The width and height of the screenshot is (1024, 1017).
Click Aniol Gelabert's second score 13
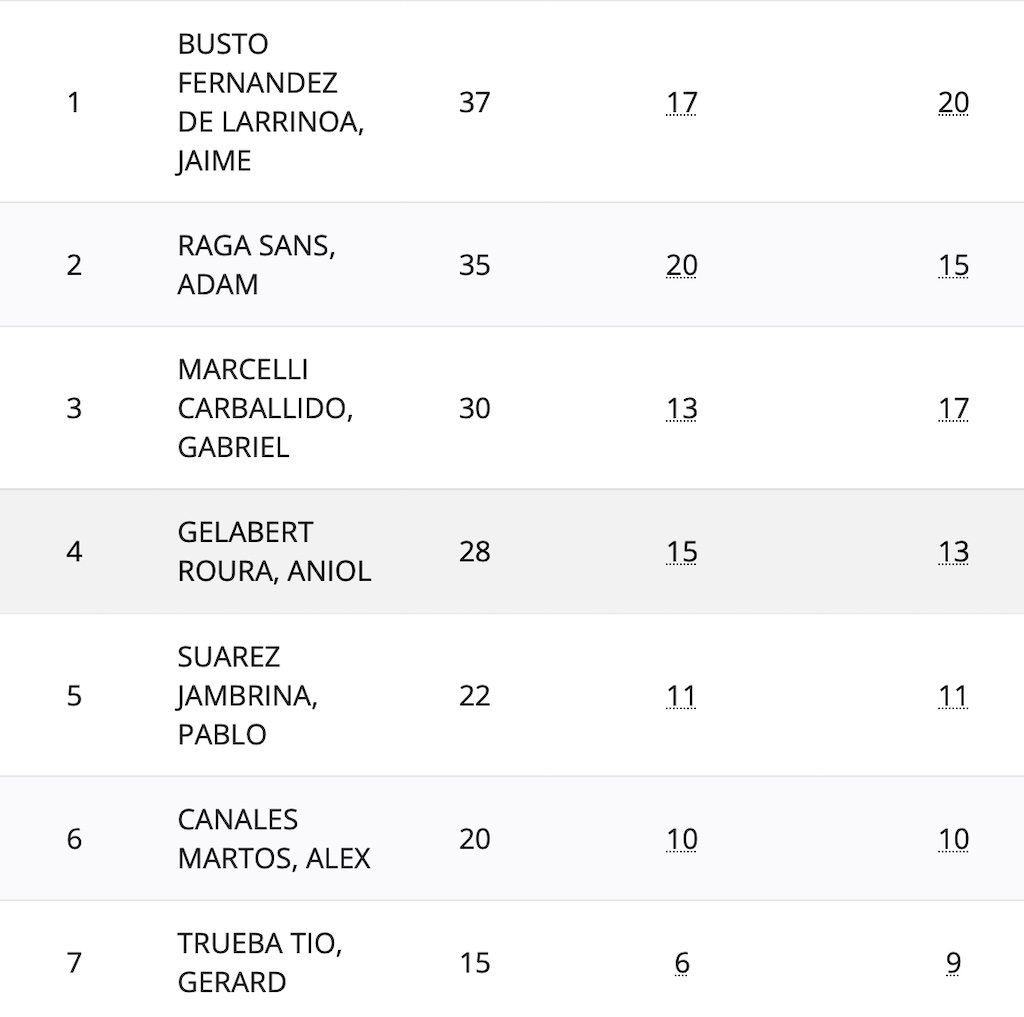(x=953, y=551)
